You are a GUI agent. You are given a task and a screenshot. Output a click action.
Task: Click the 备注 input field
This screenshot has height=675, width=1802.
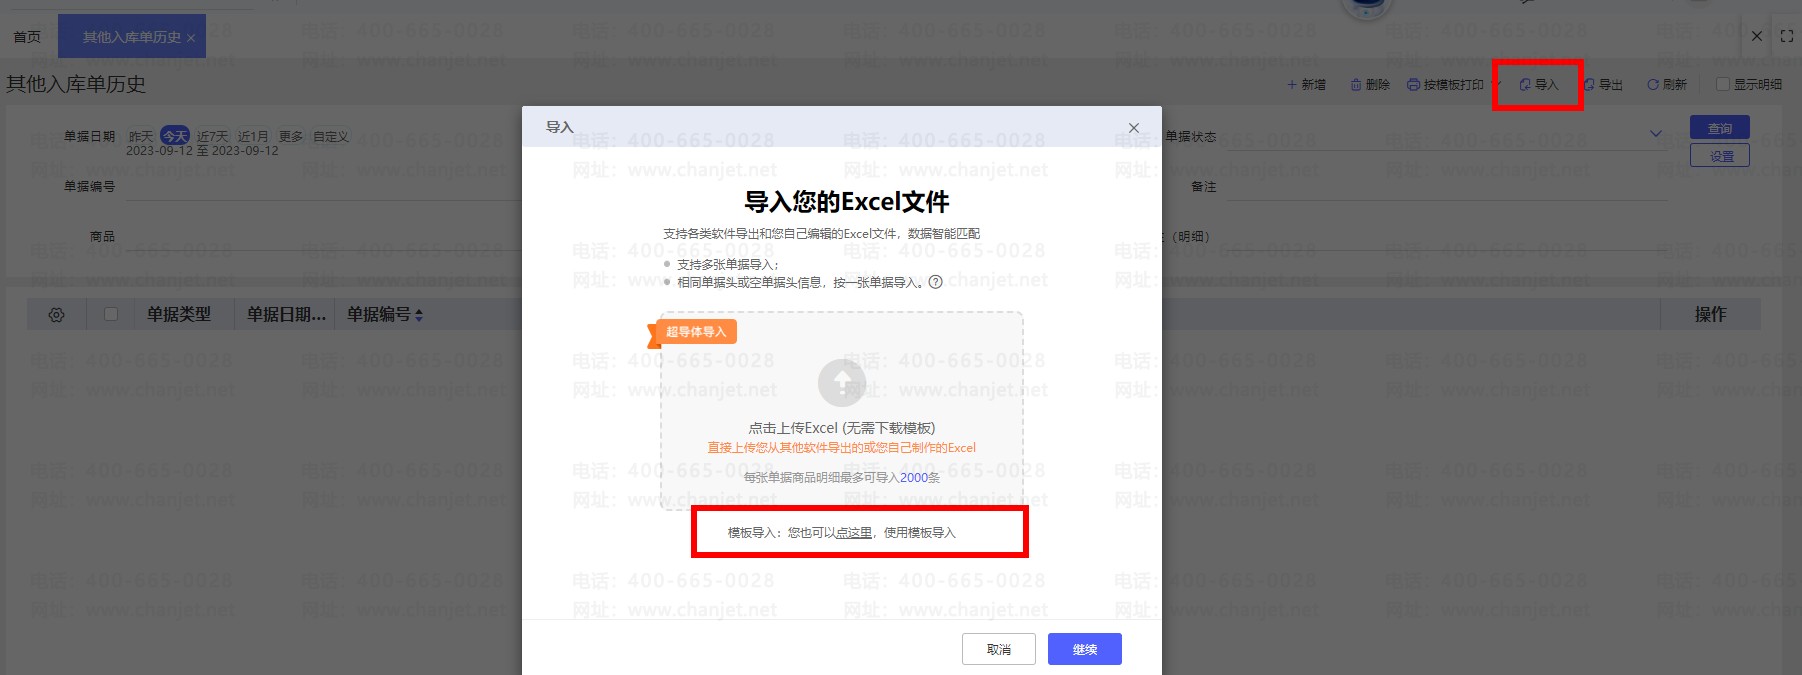[x=1447, y=187]
